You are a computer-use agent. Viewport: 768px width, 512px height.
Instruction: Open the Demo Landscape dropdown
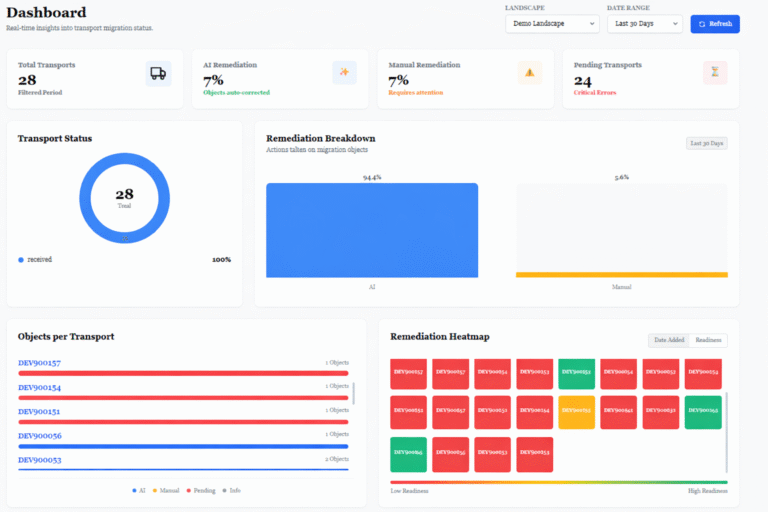(x=550, y=23)
